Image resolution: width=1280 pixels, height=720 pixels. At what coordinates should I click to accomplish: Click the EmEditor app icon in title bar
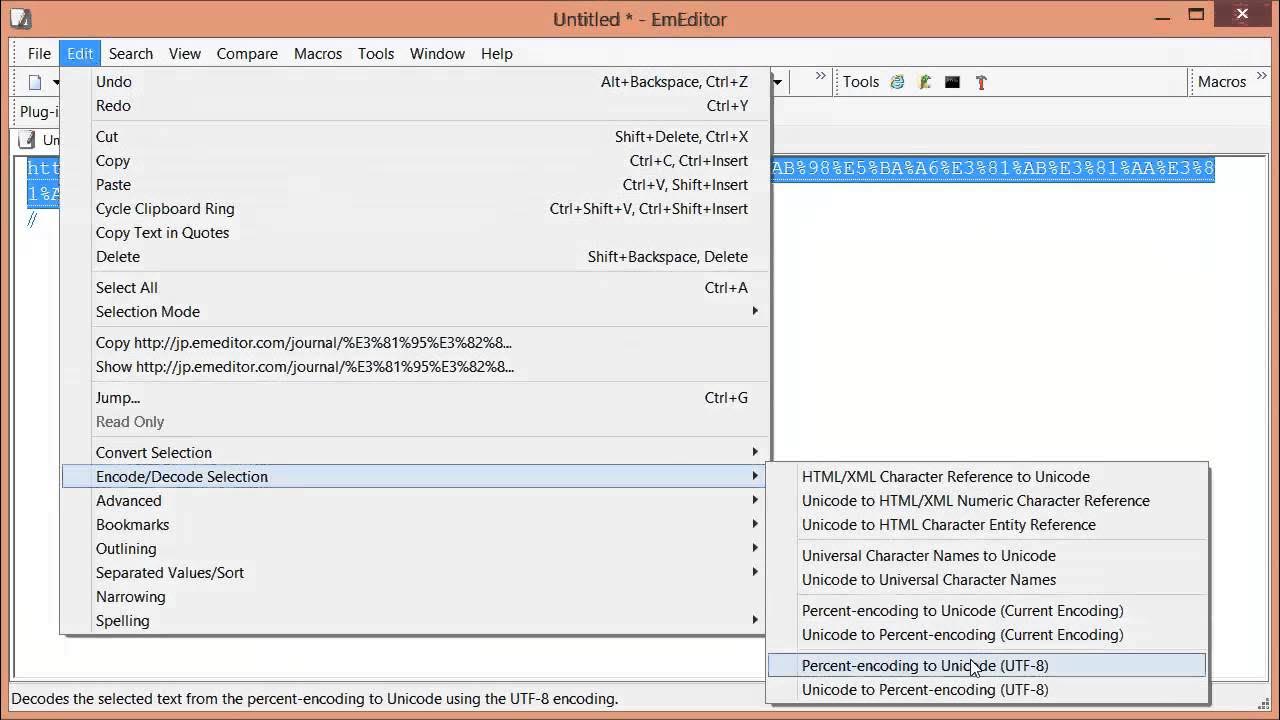coord(20,18)
